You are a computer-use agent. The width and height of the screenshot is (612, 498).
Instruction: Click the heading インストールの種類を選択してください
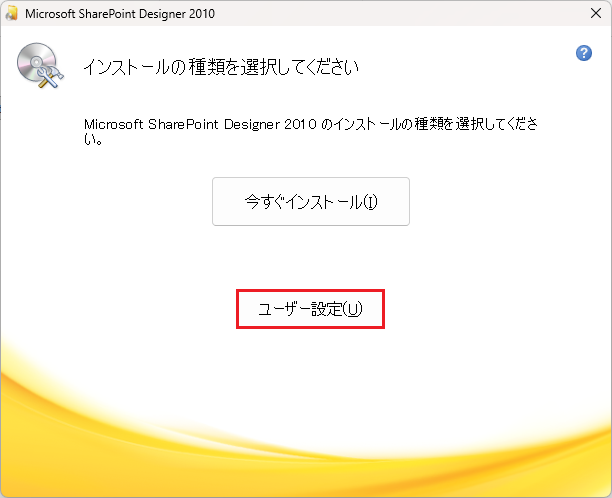220,68
